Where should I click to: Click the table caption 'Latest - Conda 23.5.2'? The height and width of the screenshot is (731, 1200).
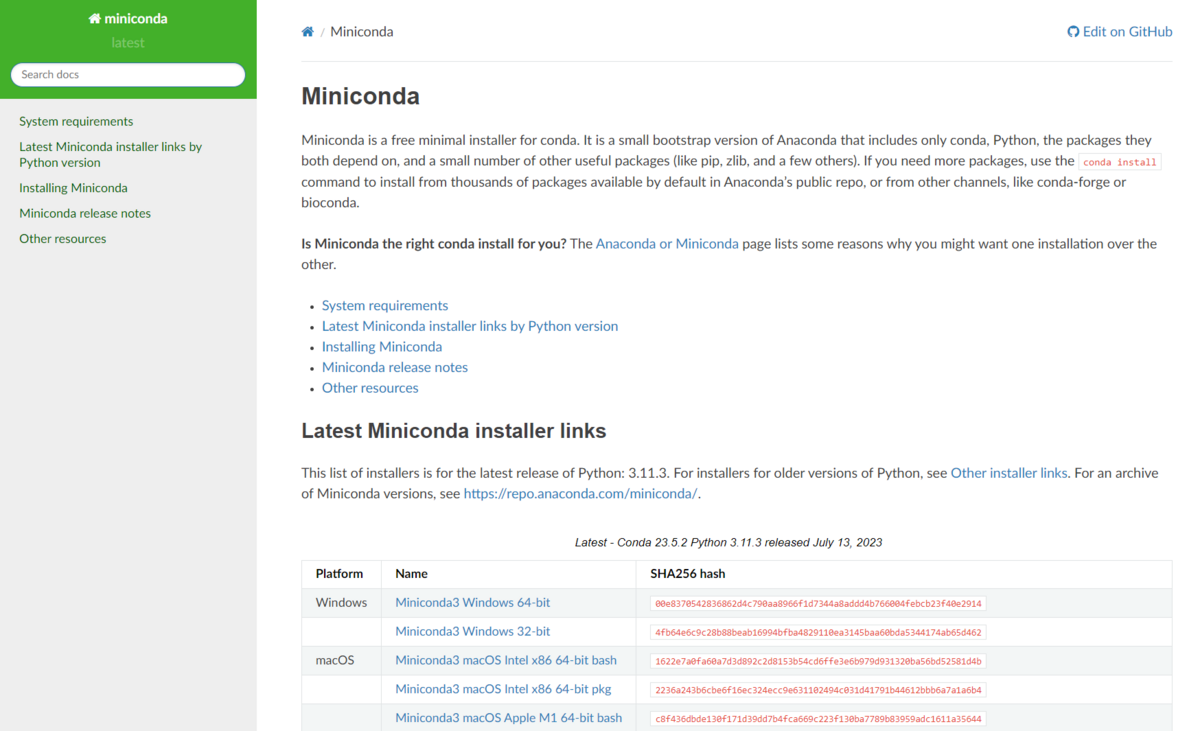728,543
